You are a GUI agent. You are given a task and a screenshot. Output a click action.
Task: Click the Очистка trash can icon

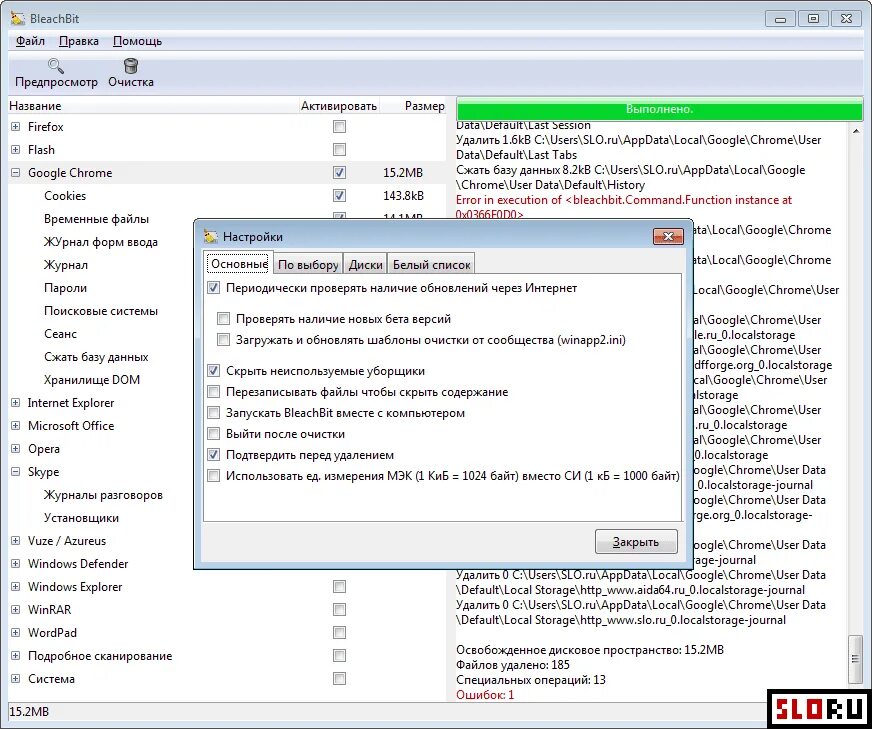(131, 66)
